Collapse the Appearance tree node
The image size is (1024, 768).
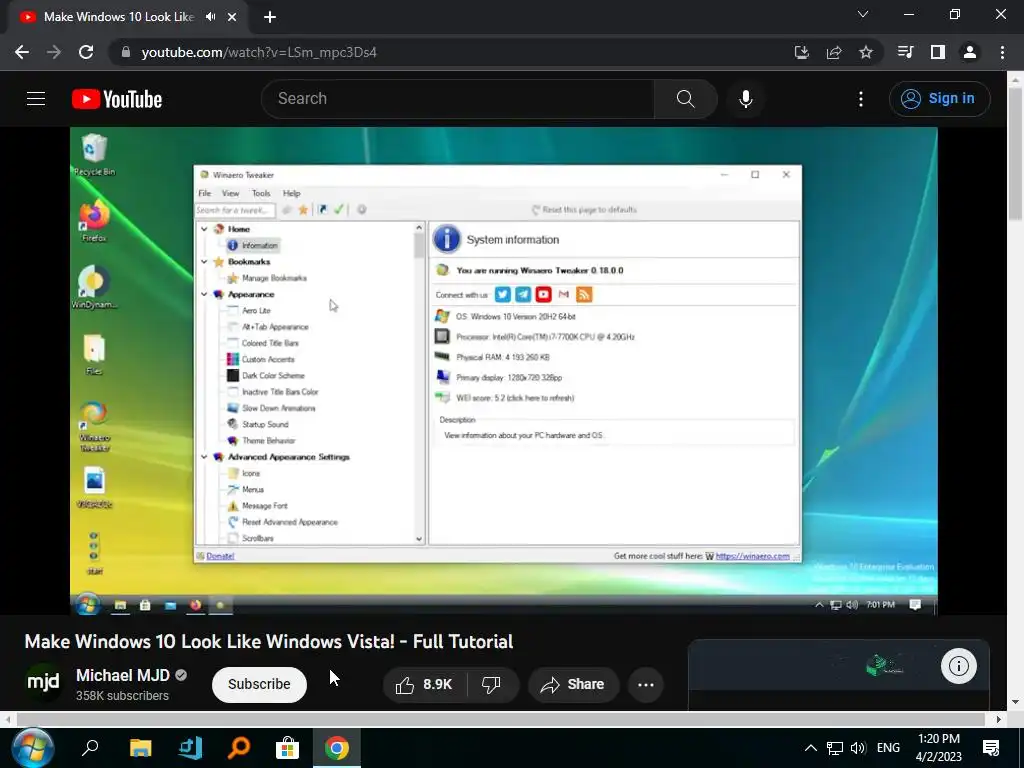204,295
